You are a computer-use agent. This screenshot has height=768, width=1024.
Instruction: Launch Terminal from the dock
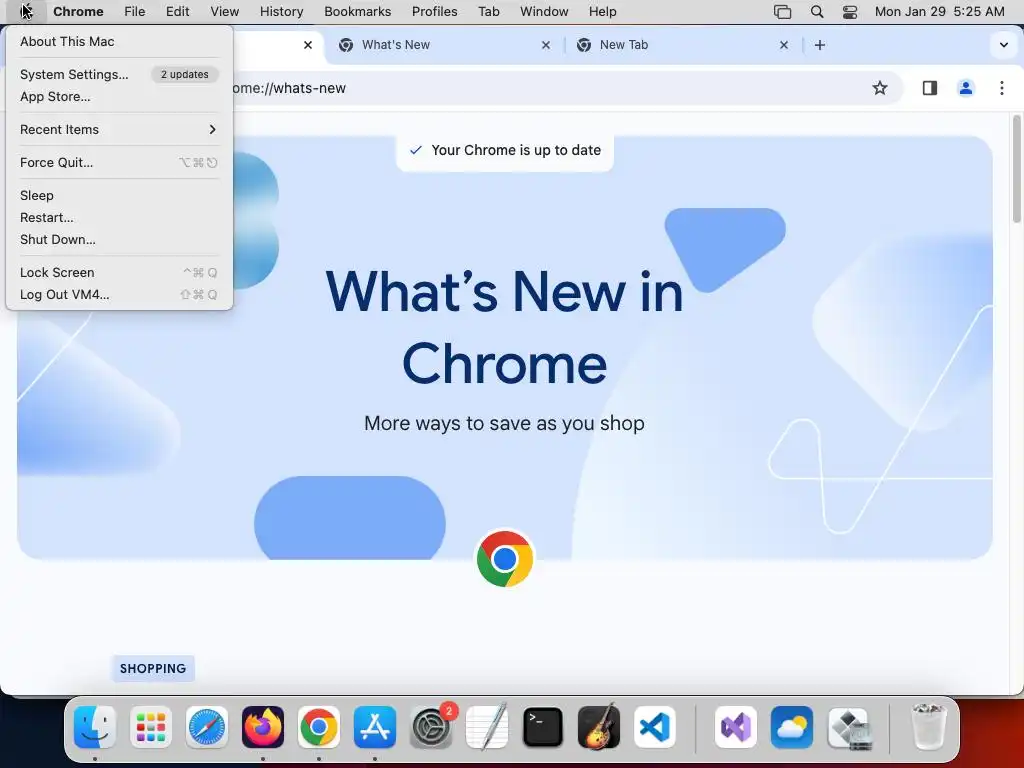[x=543, y=727]
